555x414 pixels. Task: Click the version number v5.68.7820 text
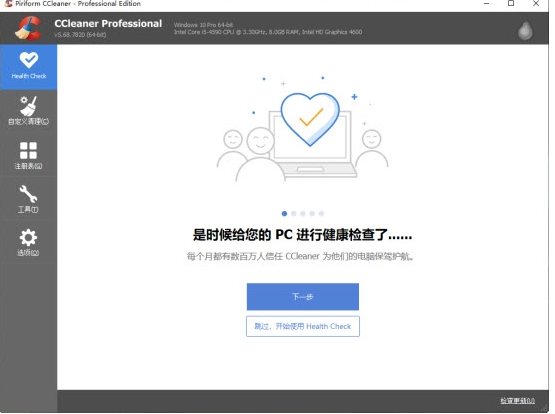coord(80,35)
